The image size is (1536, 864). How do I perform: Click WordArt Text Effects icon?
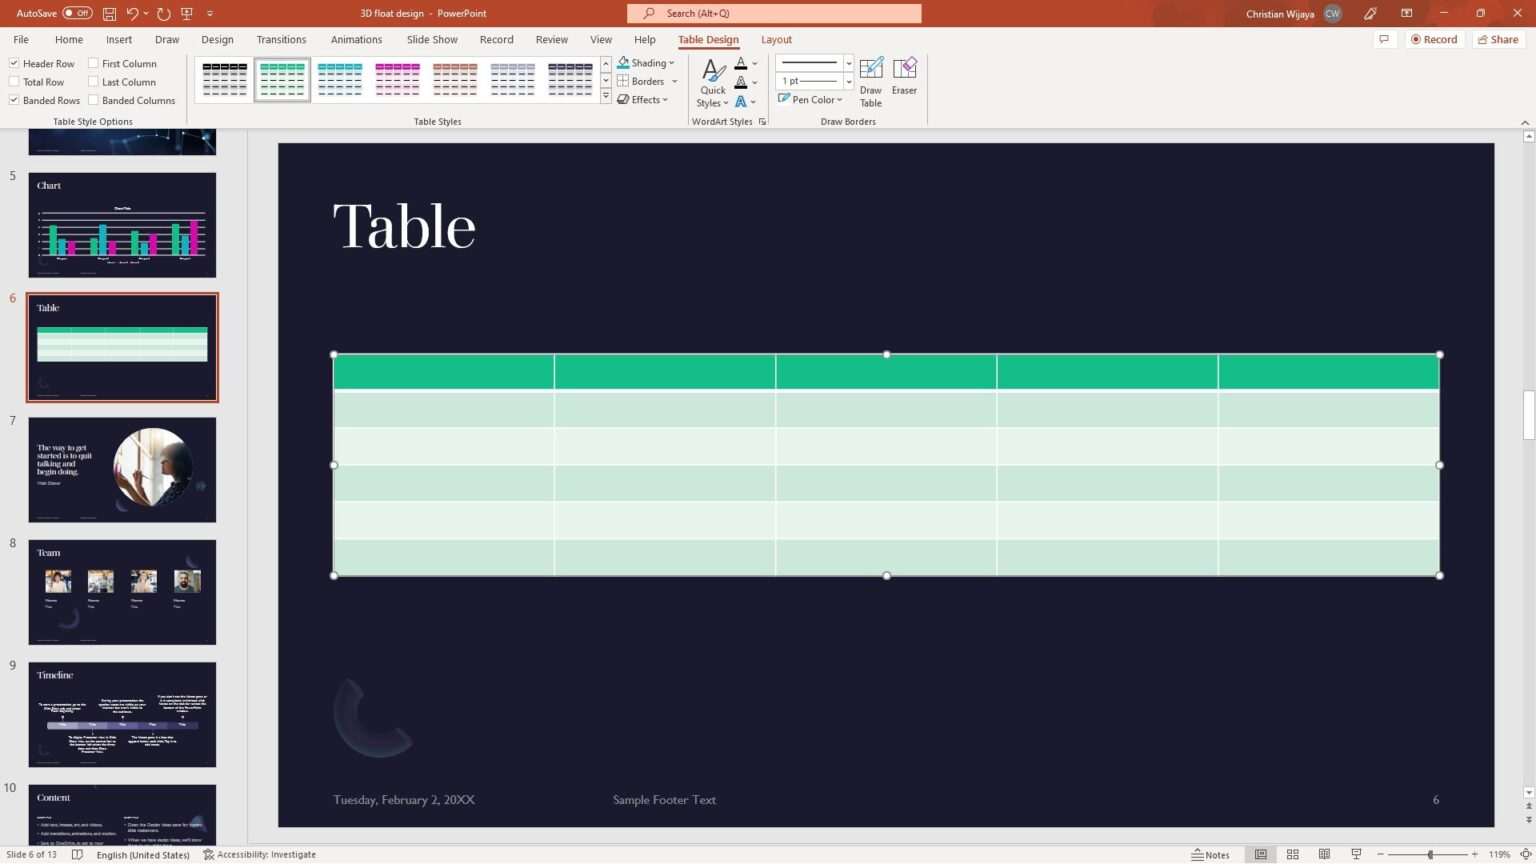(x=741, y=101)
